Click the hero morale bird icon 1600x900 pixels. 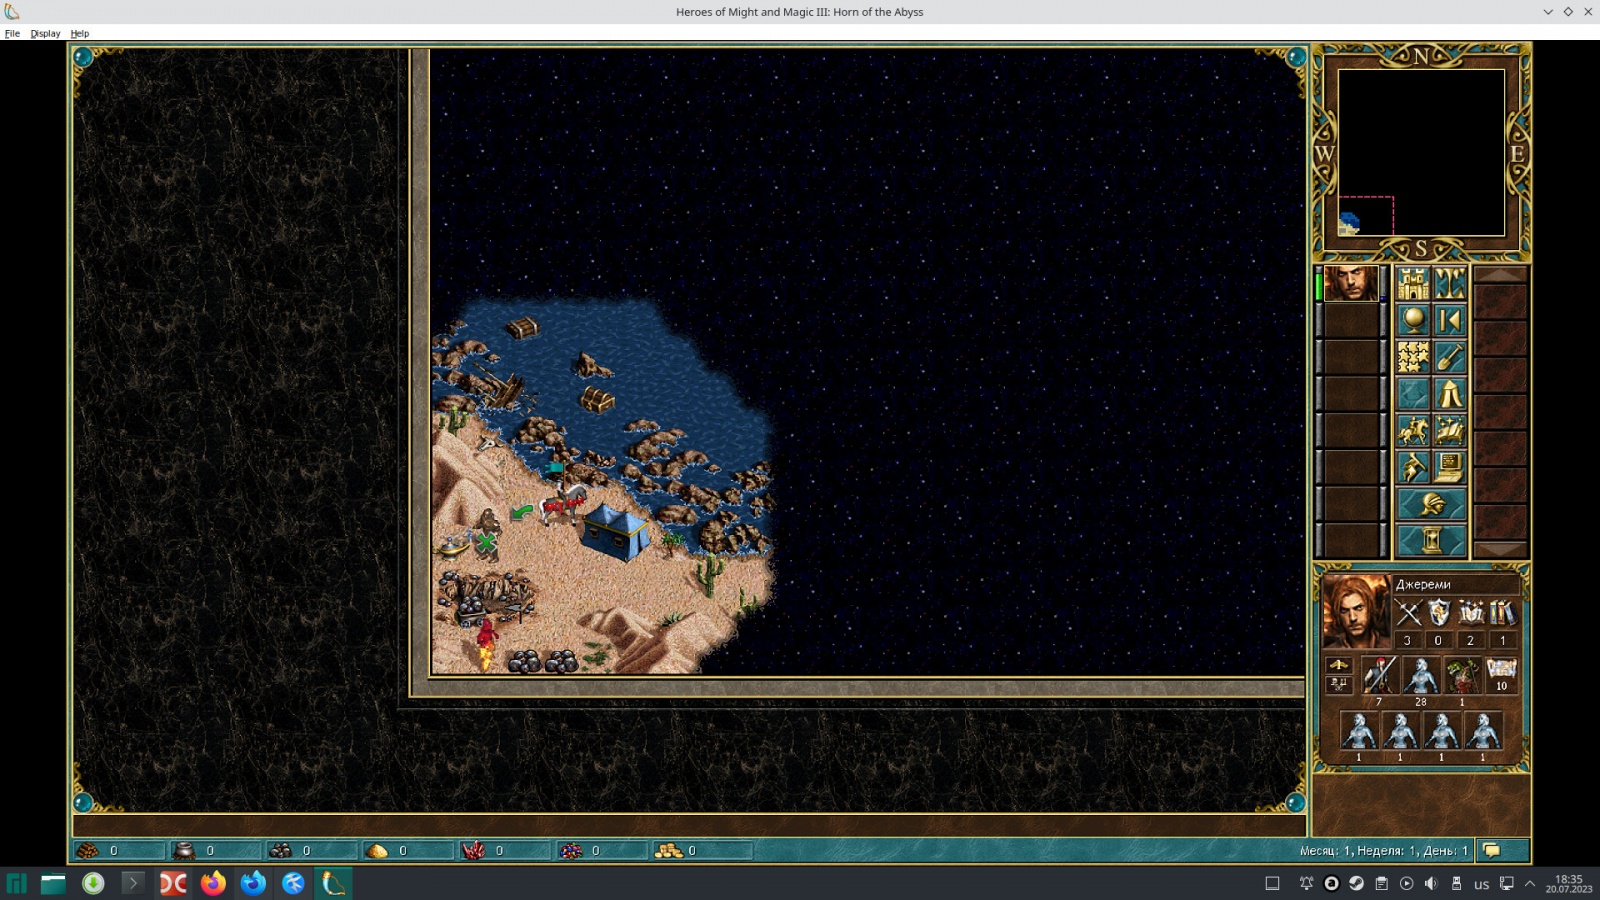coord(1338,665)
